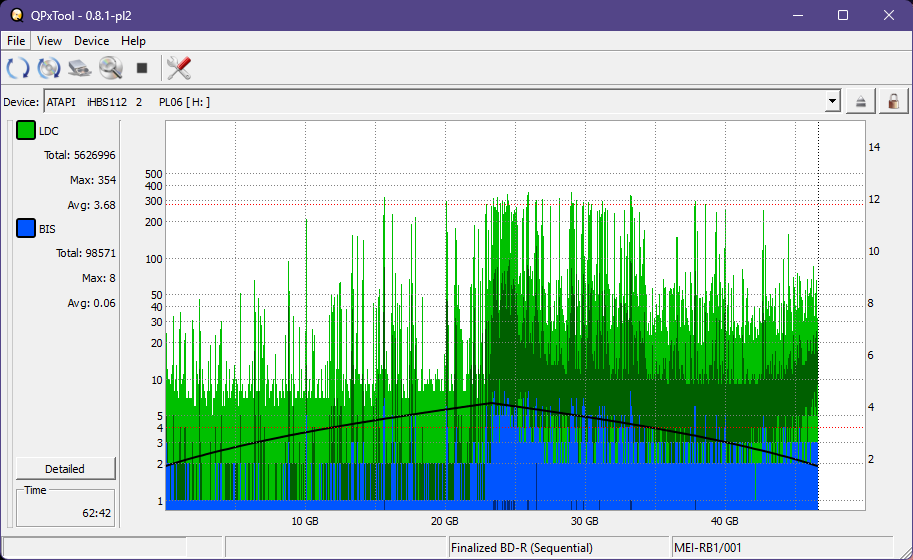
Task: Maximize the QPxTool window
Action: 843,15
